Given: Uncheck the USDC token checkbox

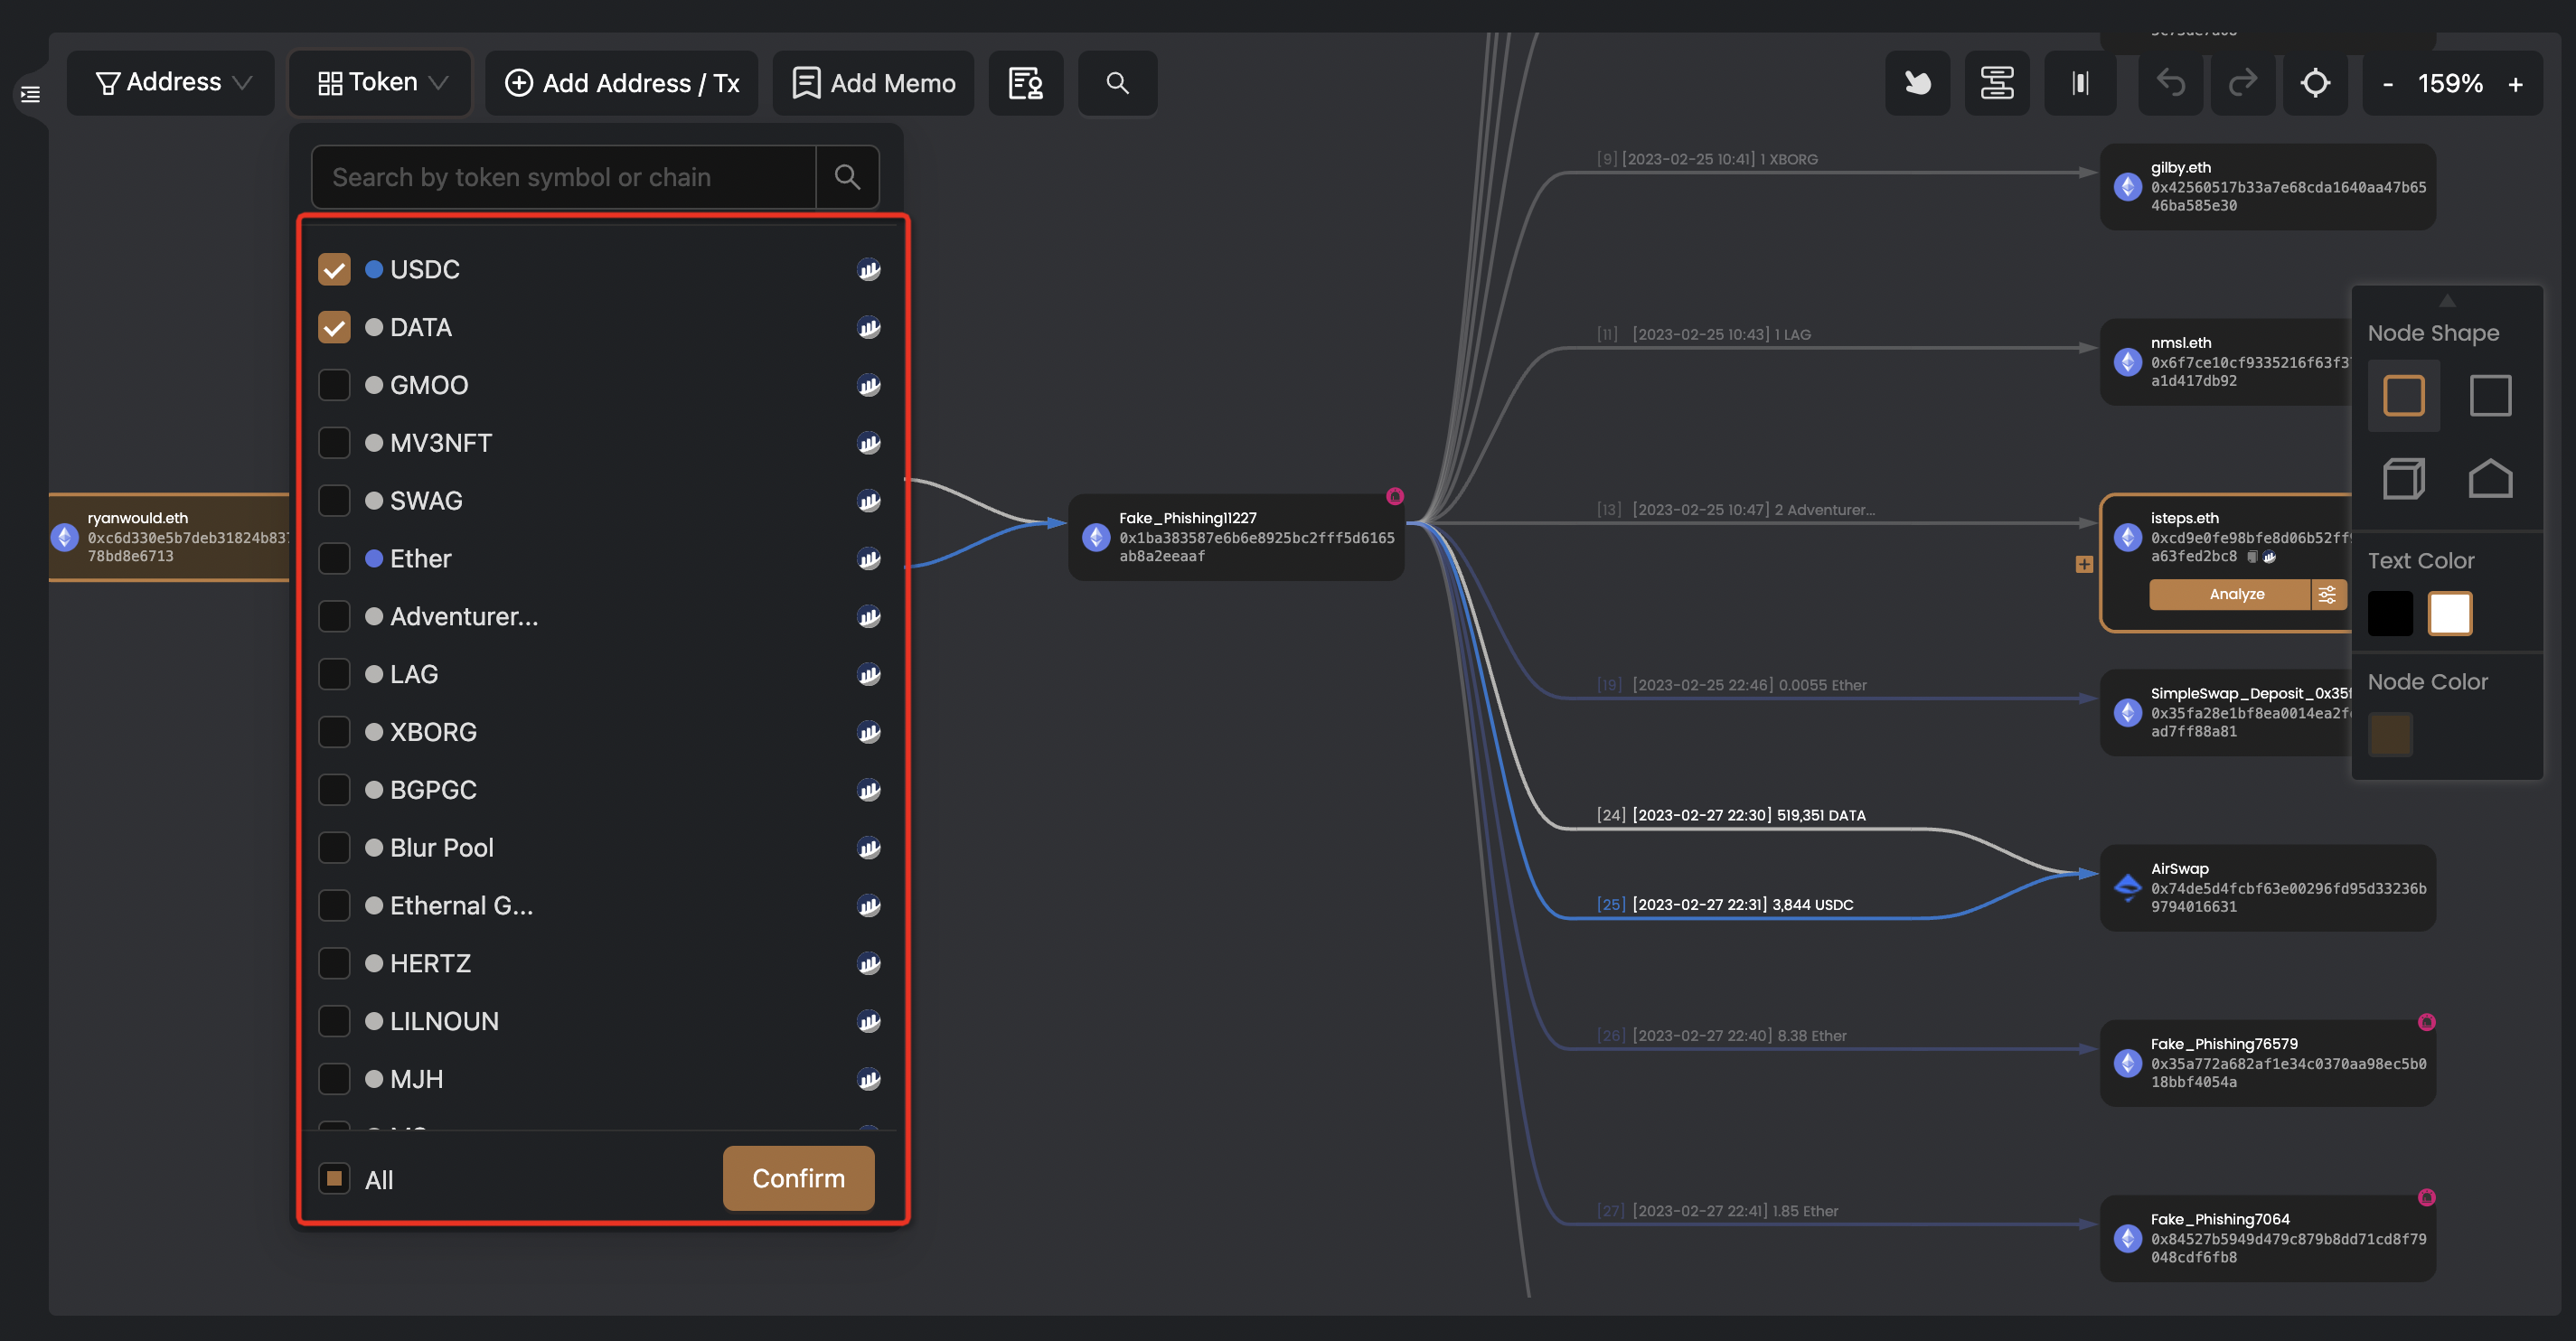Looking at the screenshot, I should coord(334,270).
